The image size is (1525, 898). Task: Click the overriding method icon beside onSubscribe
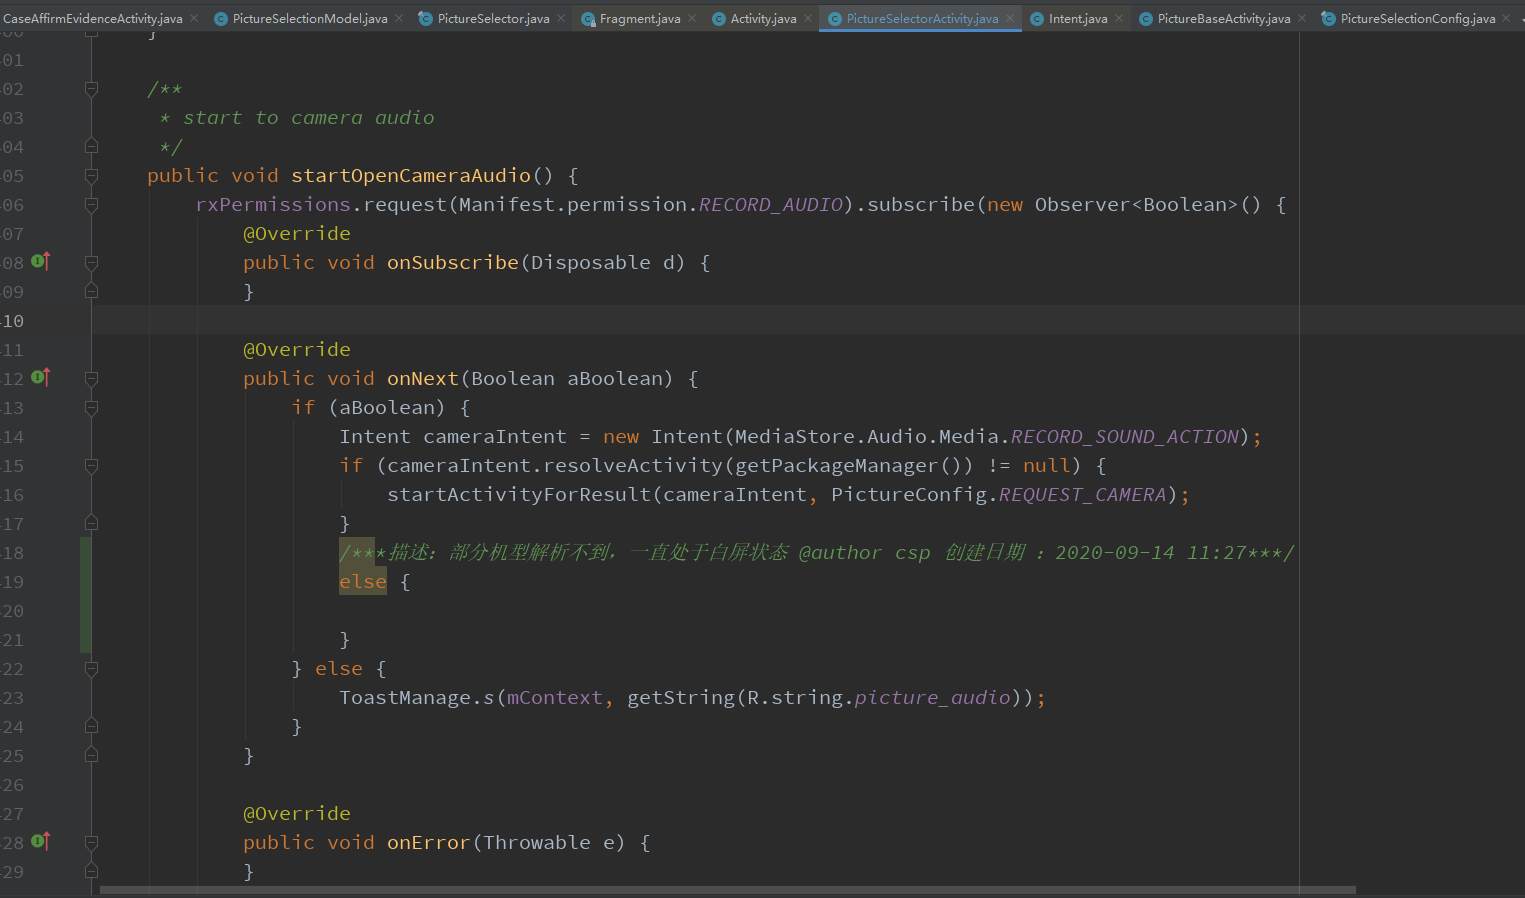pyautogui.click(x=38, y=262)
